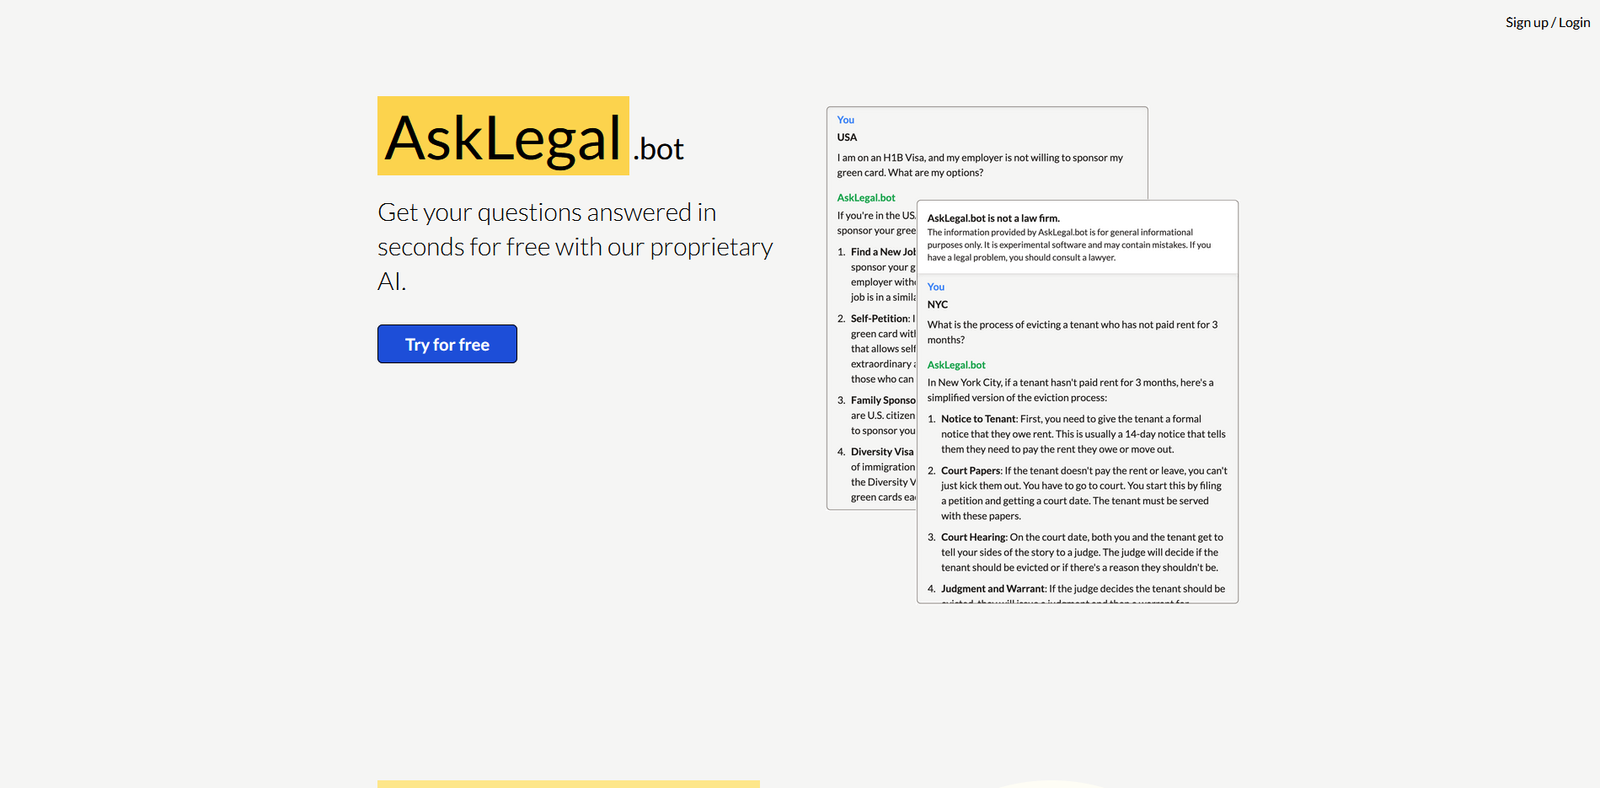Click the green AskLegal.bot label above eviction answer
Viewport: 1600px width, 788px height.
tap(956, 365)
